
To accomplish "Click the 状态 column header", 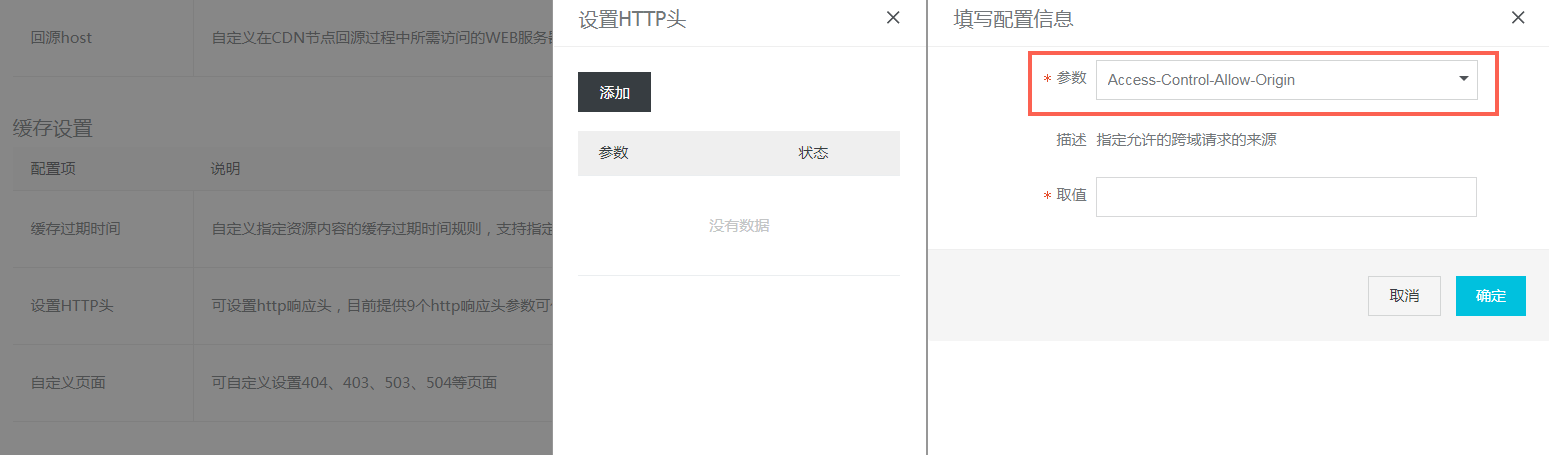I will pos(813,153).
